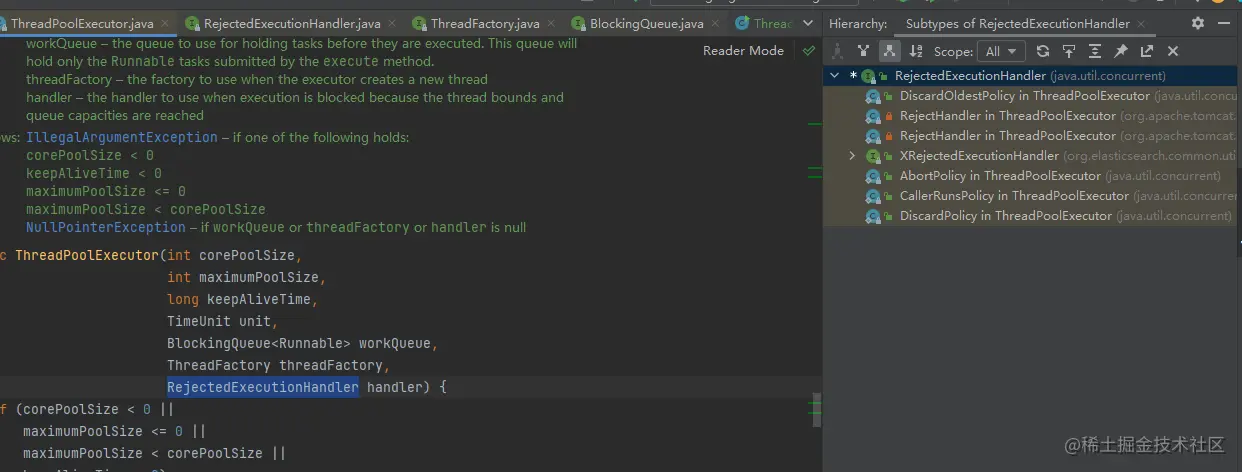This screenshot has width=1242, height=472.
Task: Pin the Hierarchy tab
Action: click(1121, 51)
